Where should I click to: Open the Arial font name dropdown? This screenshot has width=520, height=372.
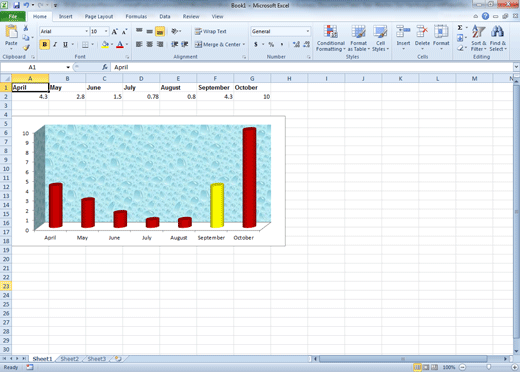[x=86, y=31]
